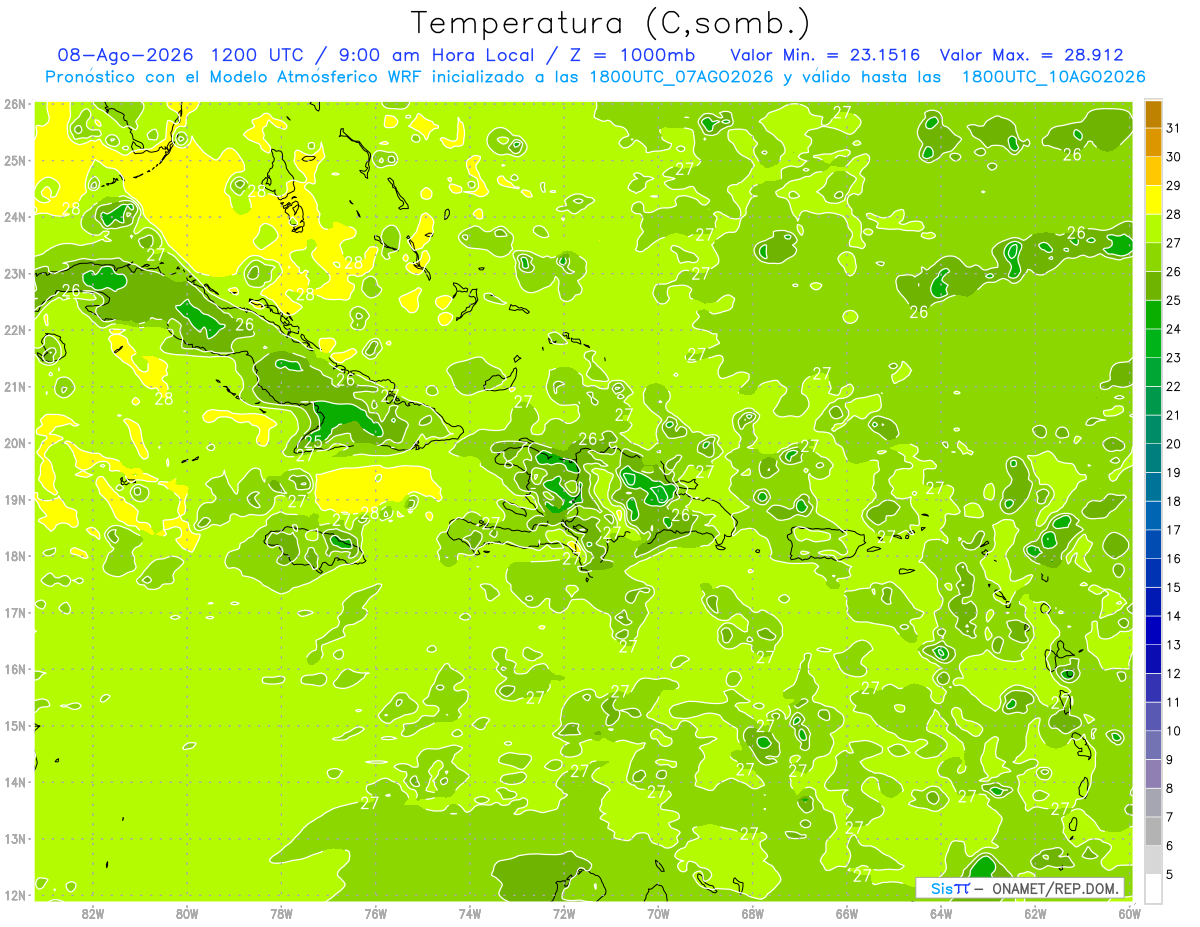This screenshot has height=927, width=1200.
Task: Click the "60W" longitude axis label
Action: pyautogui.click(x=1130, y=913)
